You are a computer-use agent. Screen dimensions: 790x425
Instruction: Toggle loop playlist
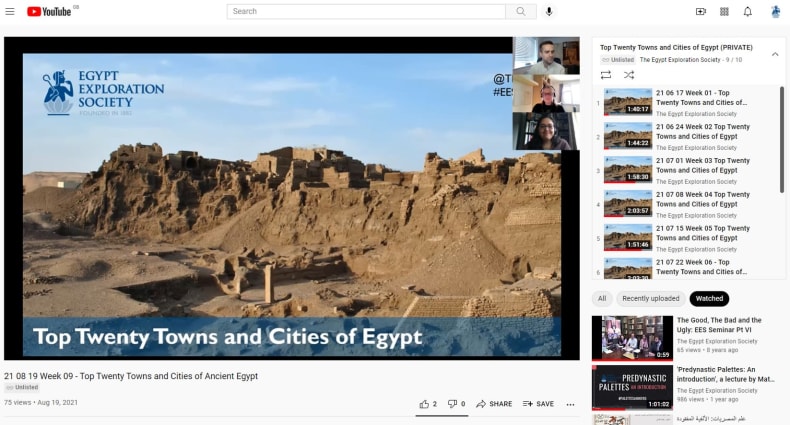606,75
